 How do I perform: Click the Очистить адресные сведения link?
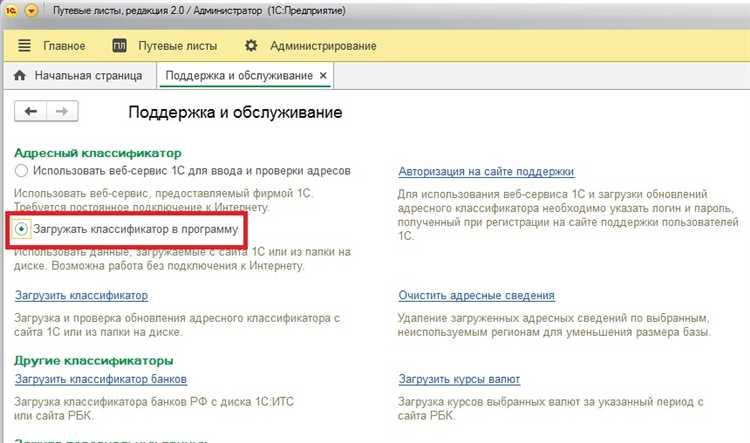coord(476,295)
